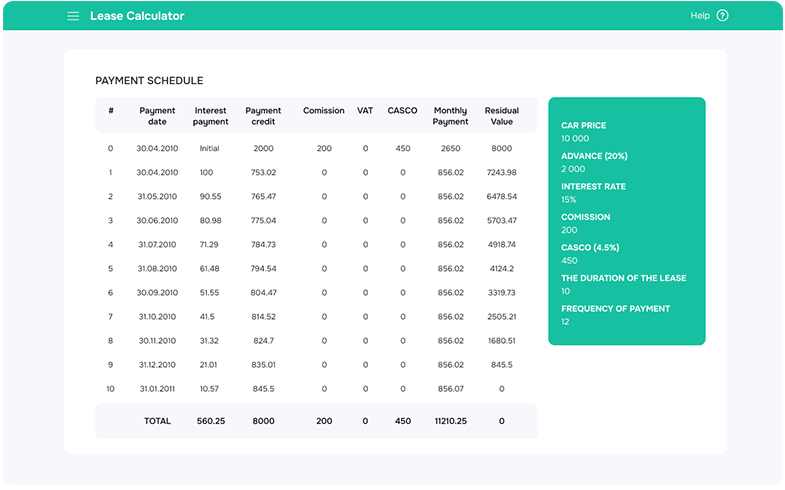
Task: Click the Car Price value 10 000
Action: click(x=576, y=138)
